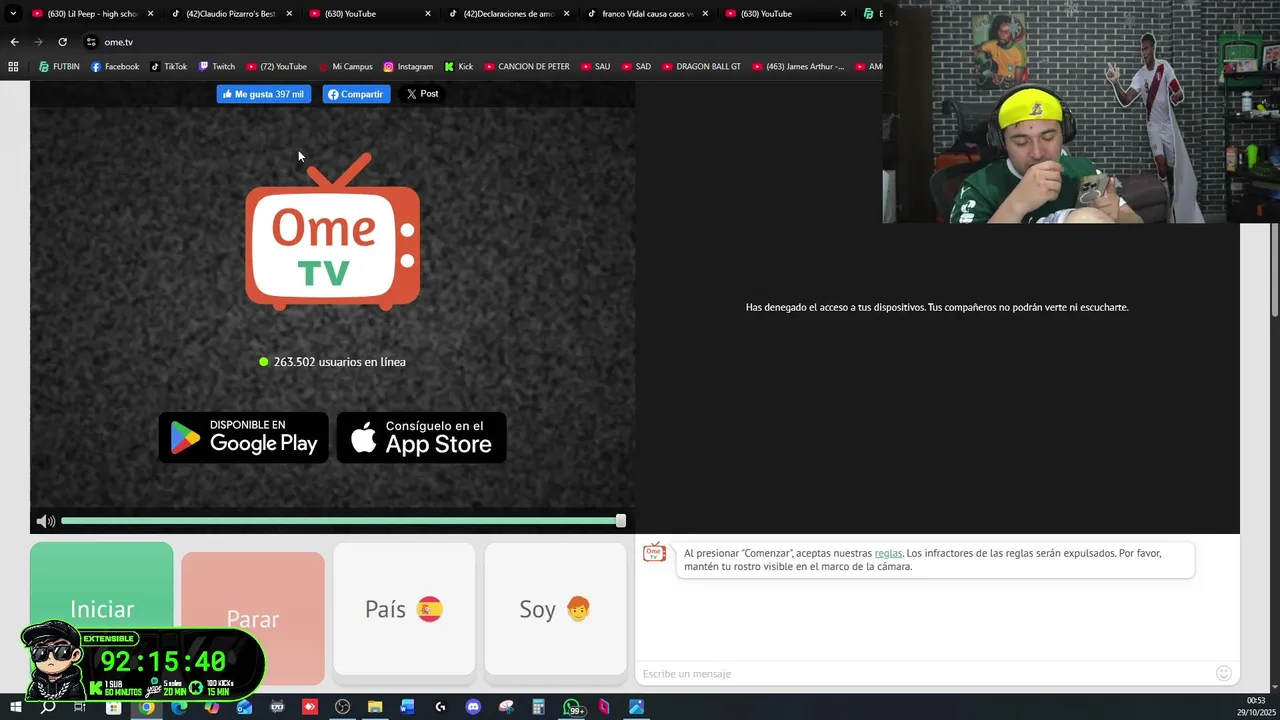Open the App Store download badge
The image size is (1280, 720).
[421, 438]
